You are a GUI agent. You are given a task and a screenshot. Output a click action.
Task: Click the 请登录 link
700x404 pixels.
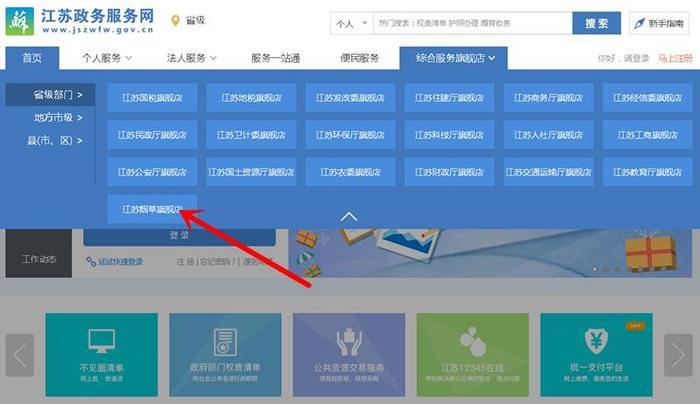point(636,58)
